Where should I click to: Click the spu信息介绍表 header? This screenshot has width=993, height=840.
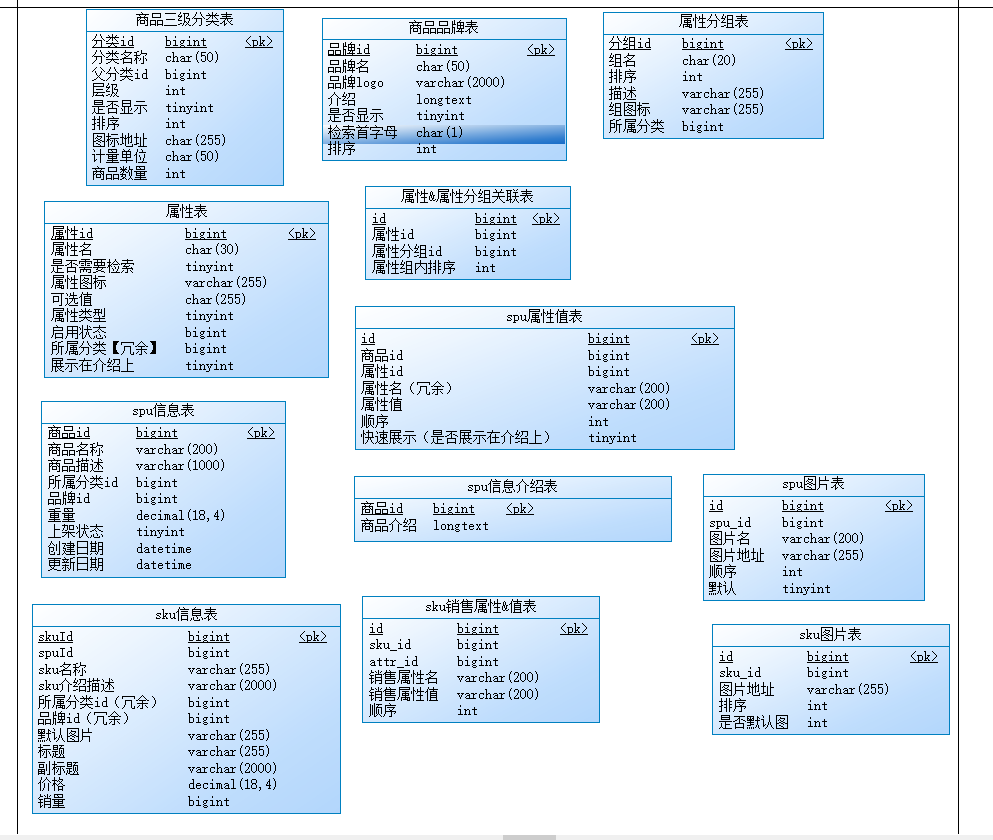pos(512,487)
